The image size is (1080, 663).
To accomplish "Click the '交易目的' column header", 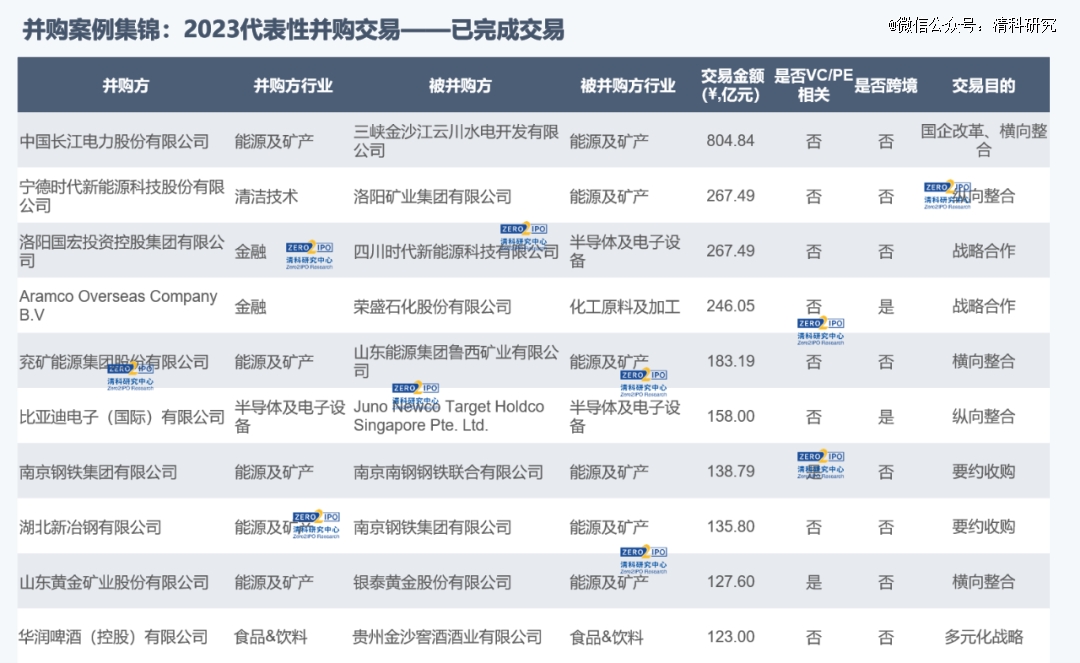I will click(x=984, y=85).
